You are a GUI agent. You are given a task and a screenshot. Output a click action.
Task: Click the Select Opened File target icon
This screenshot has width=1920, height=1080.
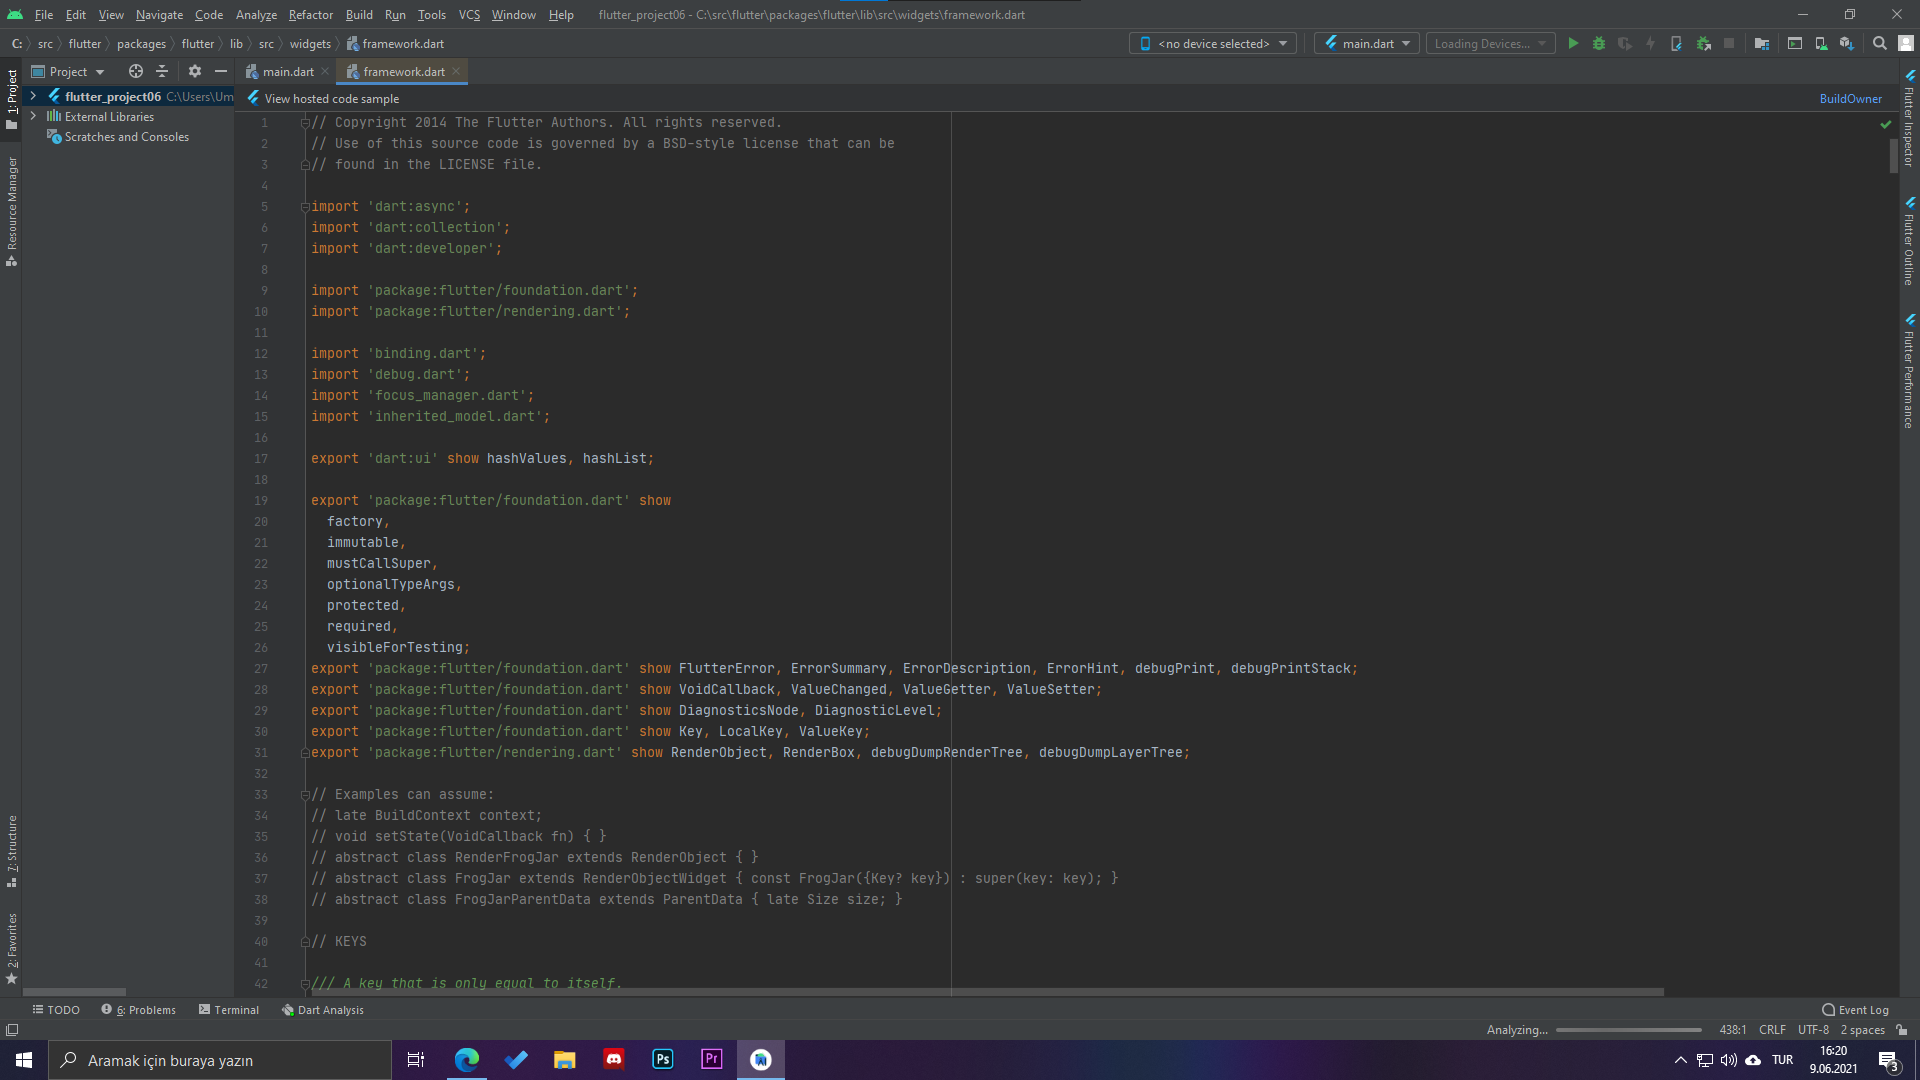point(136,72)
